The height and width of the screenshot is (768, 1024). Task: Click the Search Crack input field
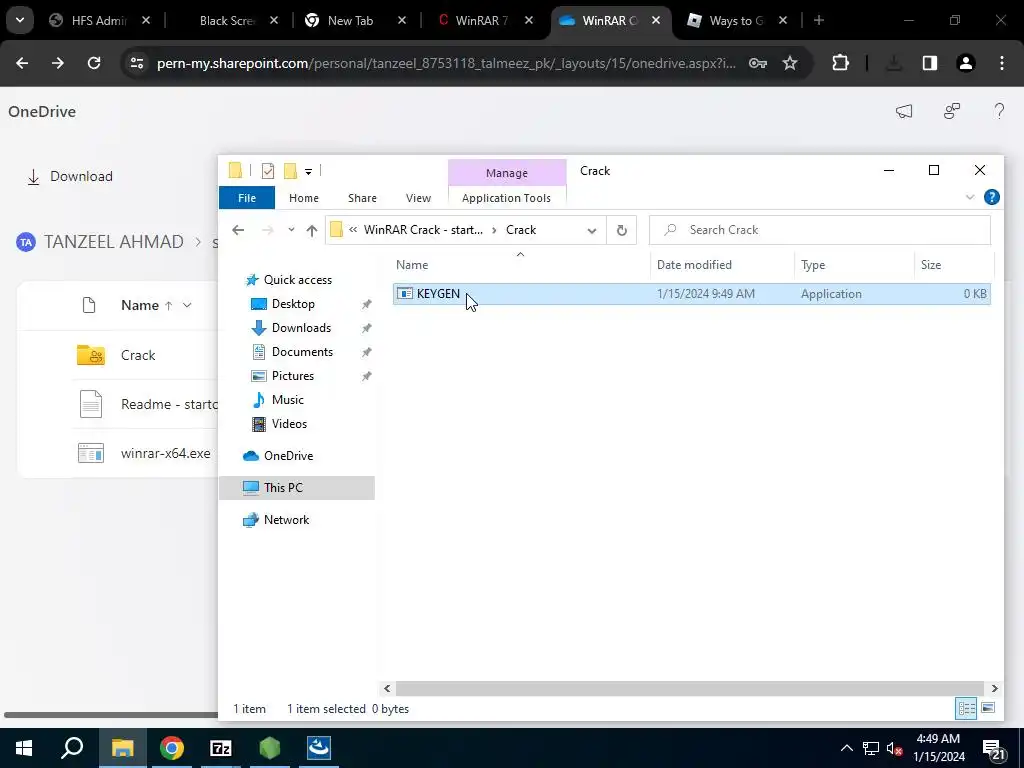pyautogui.click(x=820, y=230)
